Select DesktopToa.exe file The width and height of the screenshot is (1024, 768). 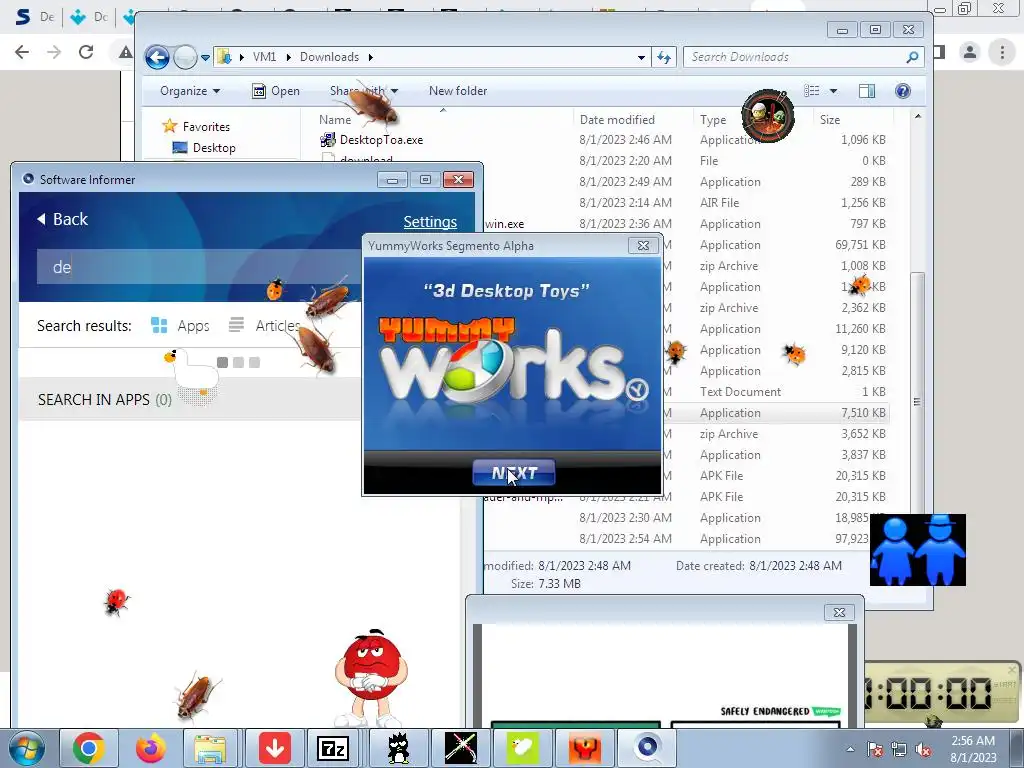point(381,140)
